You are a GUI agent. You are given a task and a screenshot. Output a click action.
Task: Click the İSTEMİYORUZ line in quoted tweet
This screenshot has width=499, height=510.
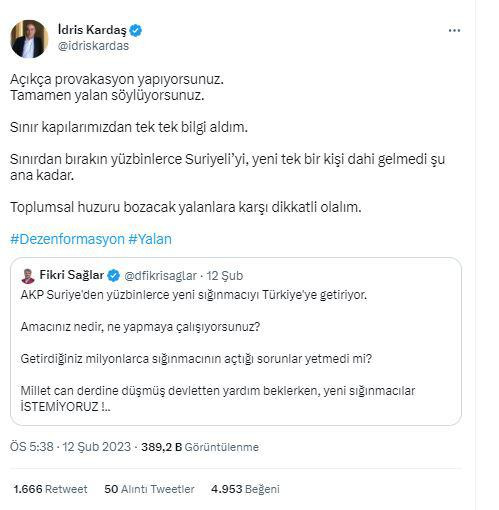coord(65,407)
